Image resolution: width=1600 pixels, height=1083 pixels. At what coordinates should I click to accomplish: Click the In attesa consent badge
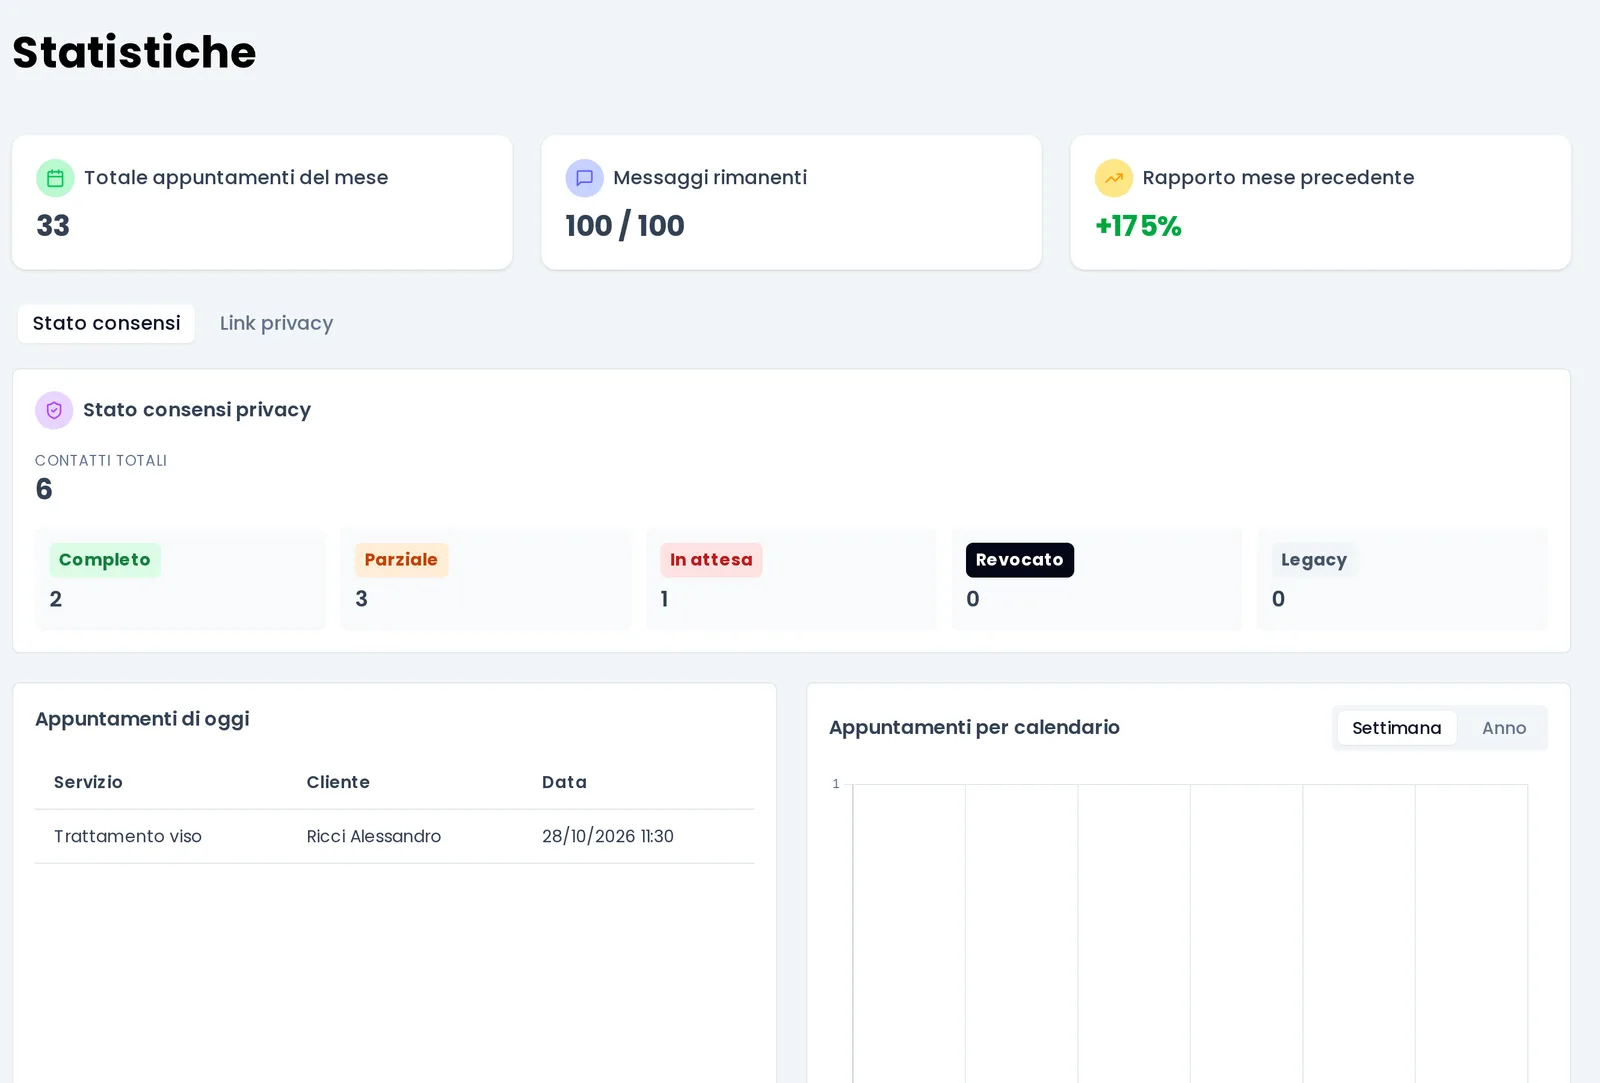tap(711, 560)
